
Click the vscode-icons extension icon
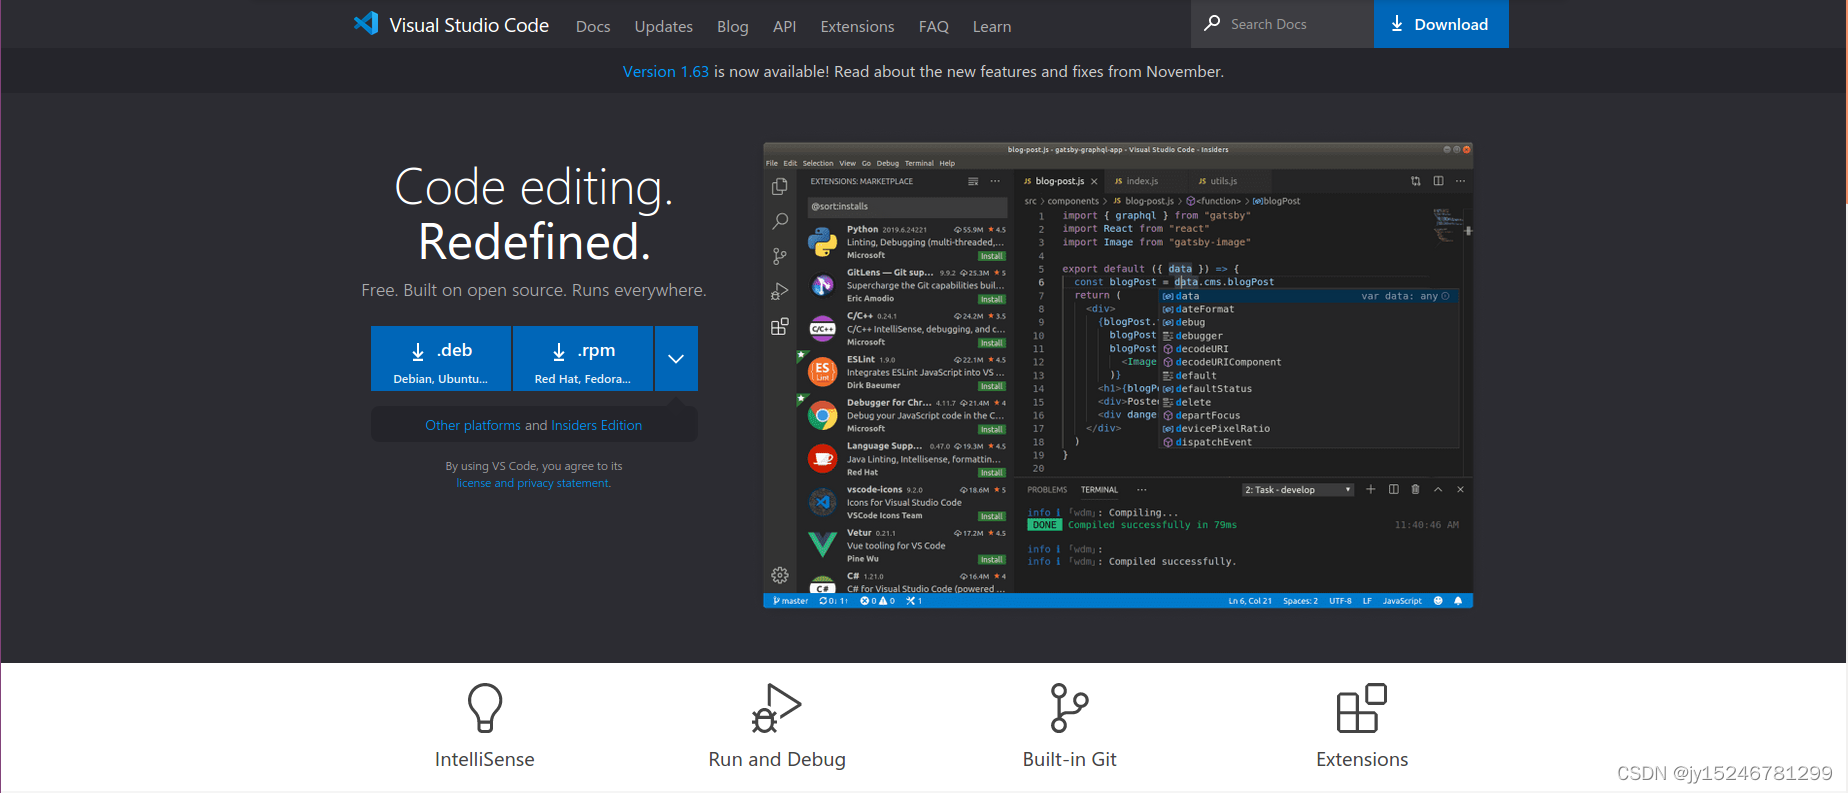823,502
